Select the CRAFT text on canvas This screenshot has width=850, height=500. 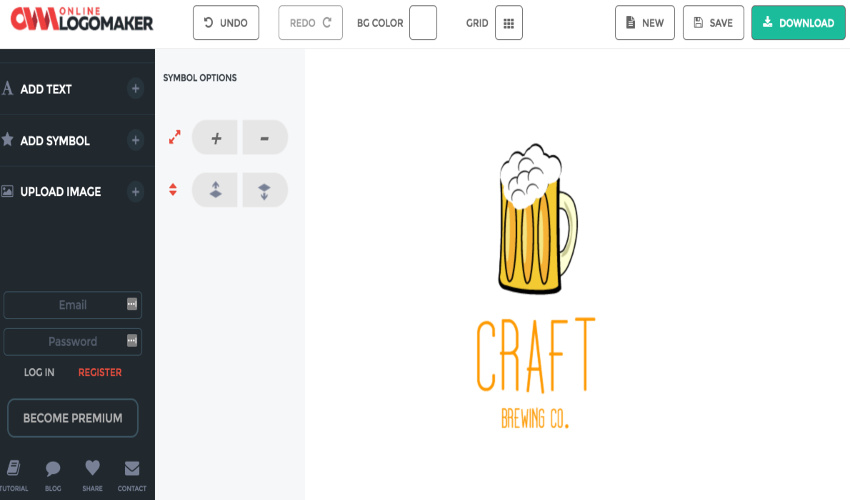(x=536, y=355)
